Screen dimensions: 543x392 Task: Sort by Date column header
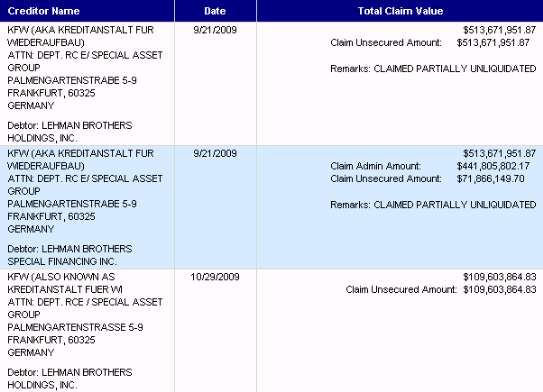point(215,11)
